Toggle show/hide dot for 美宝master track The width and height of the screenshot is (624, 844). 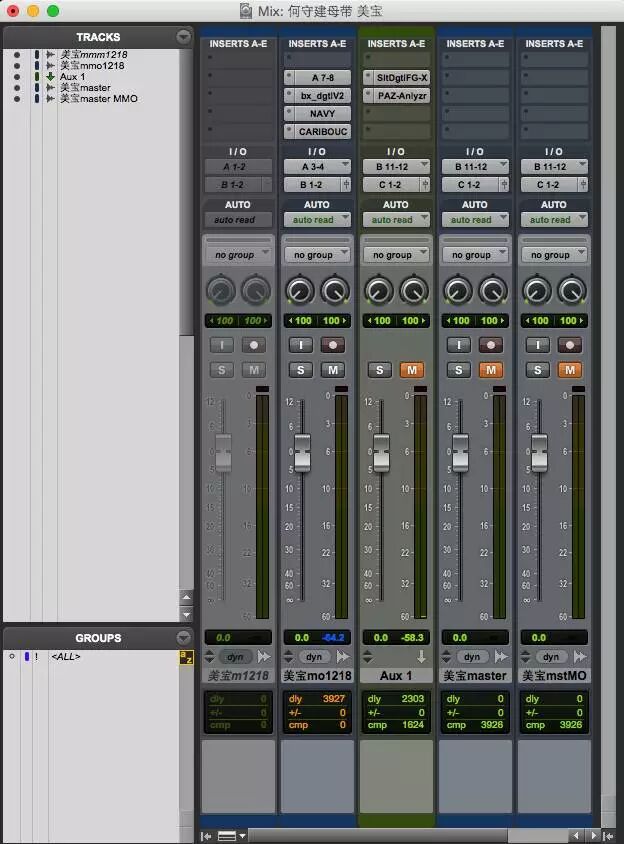pos(17,88)
